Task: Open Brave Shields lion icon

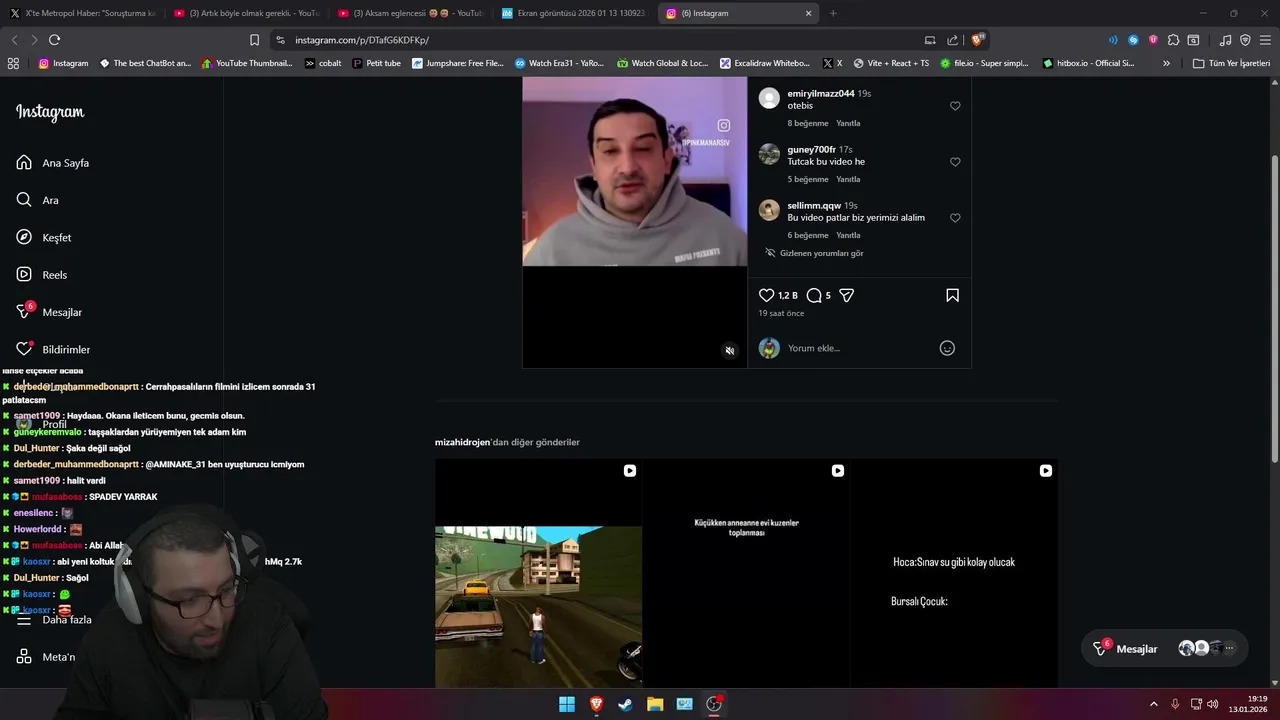Action: [979, 39]
